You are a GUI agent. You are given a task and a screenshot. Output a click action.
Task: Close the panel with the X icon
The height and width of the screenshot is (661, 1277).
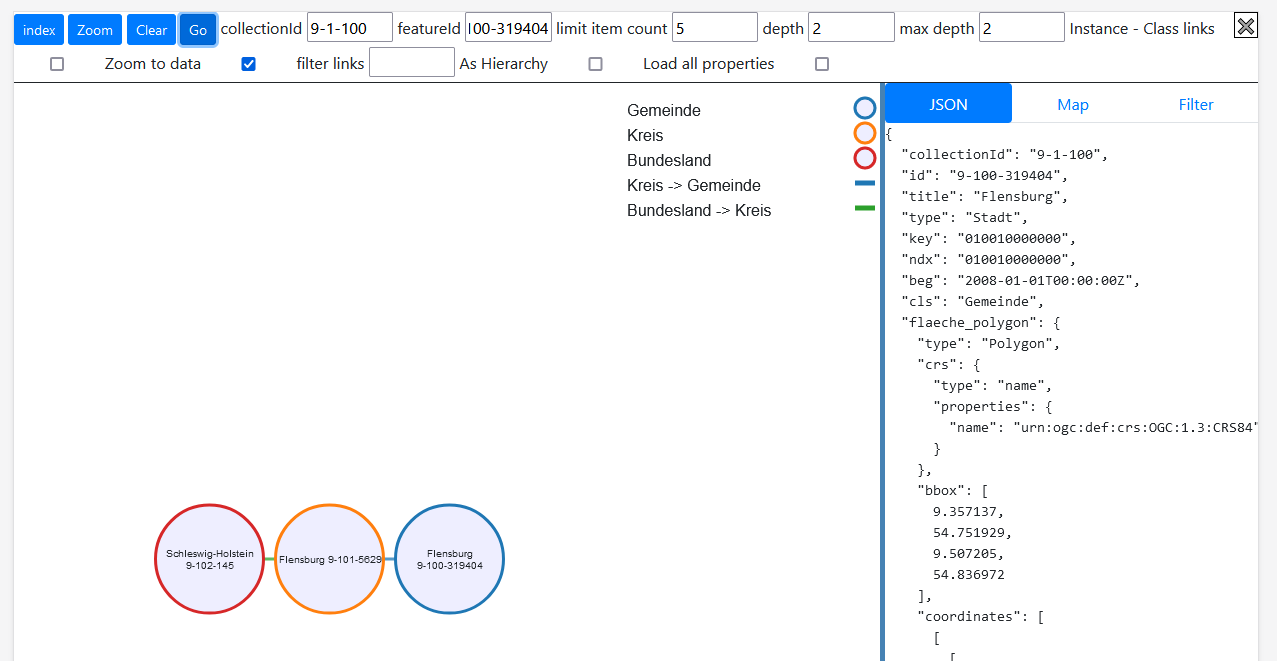tap(1246, 26)
